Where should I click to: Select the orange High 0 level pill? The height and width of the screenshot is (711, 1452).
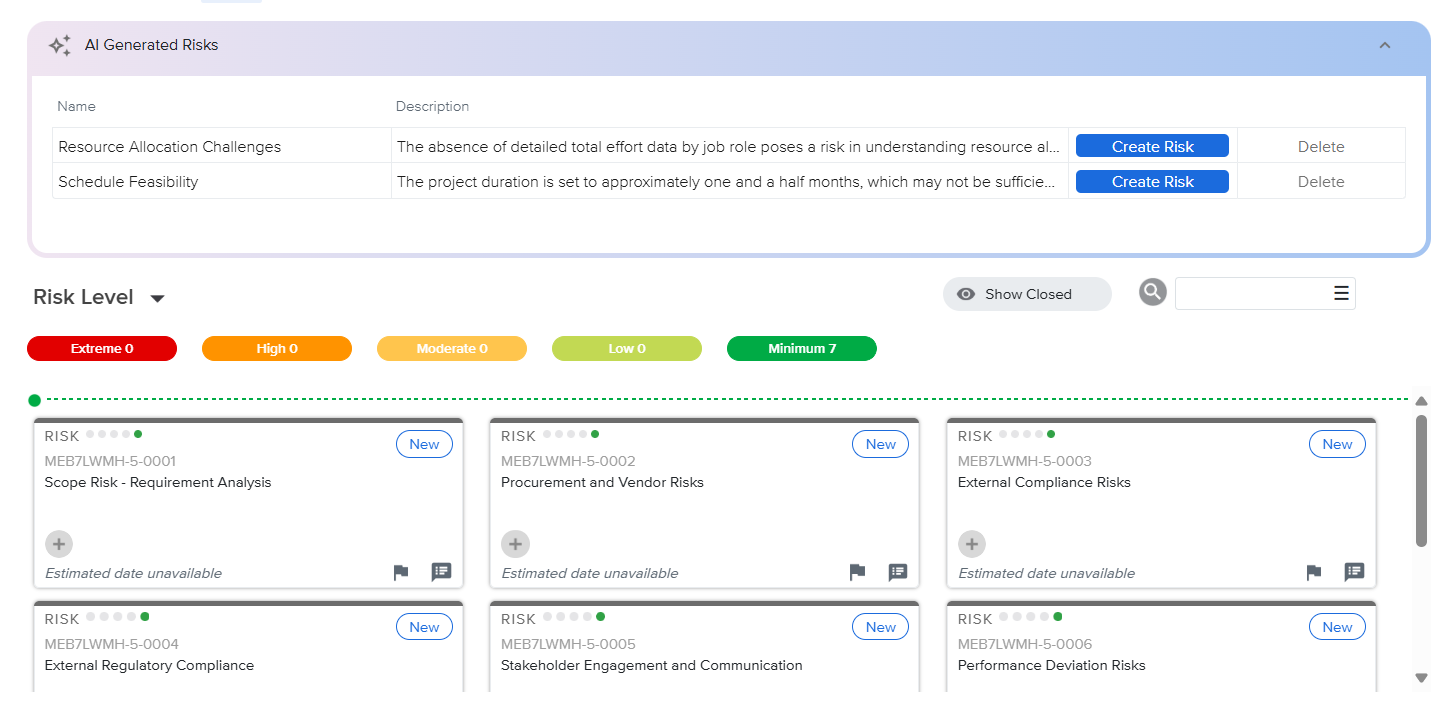277,349
